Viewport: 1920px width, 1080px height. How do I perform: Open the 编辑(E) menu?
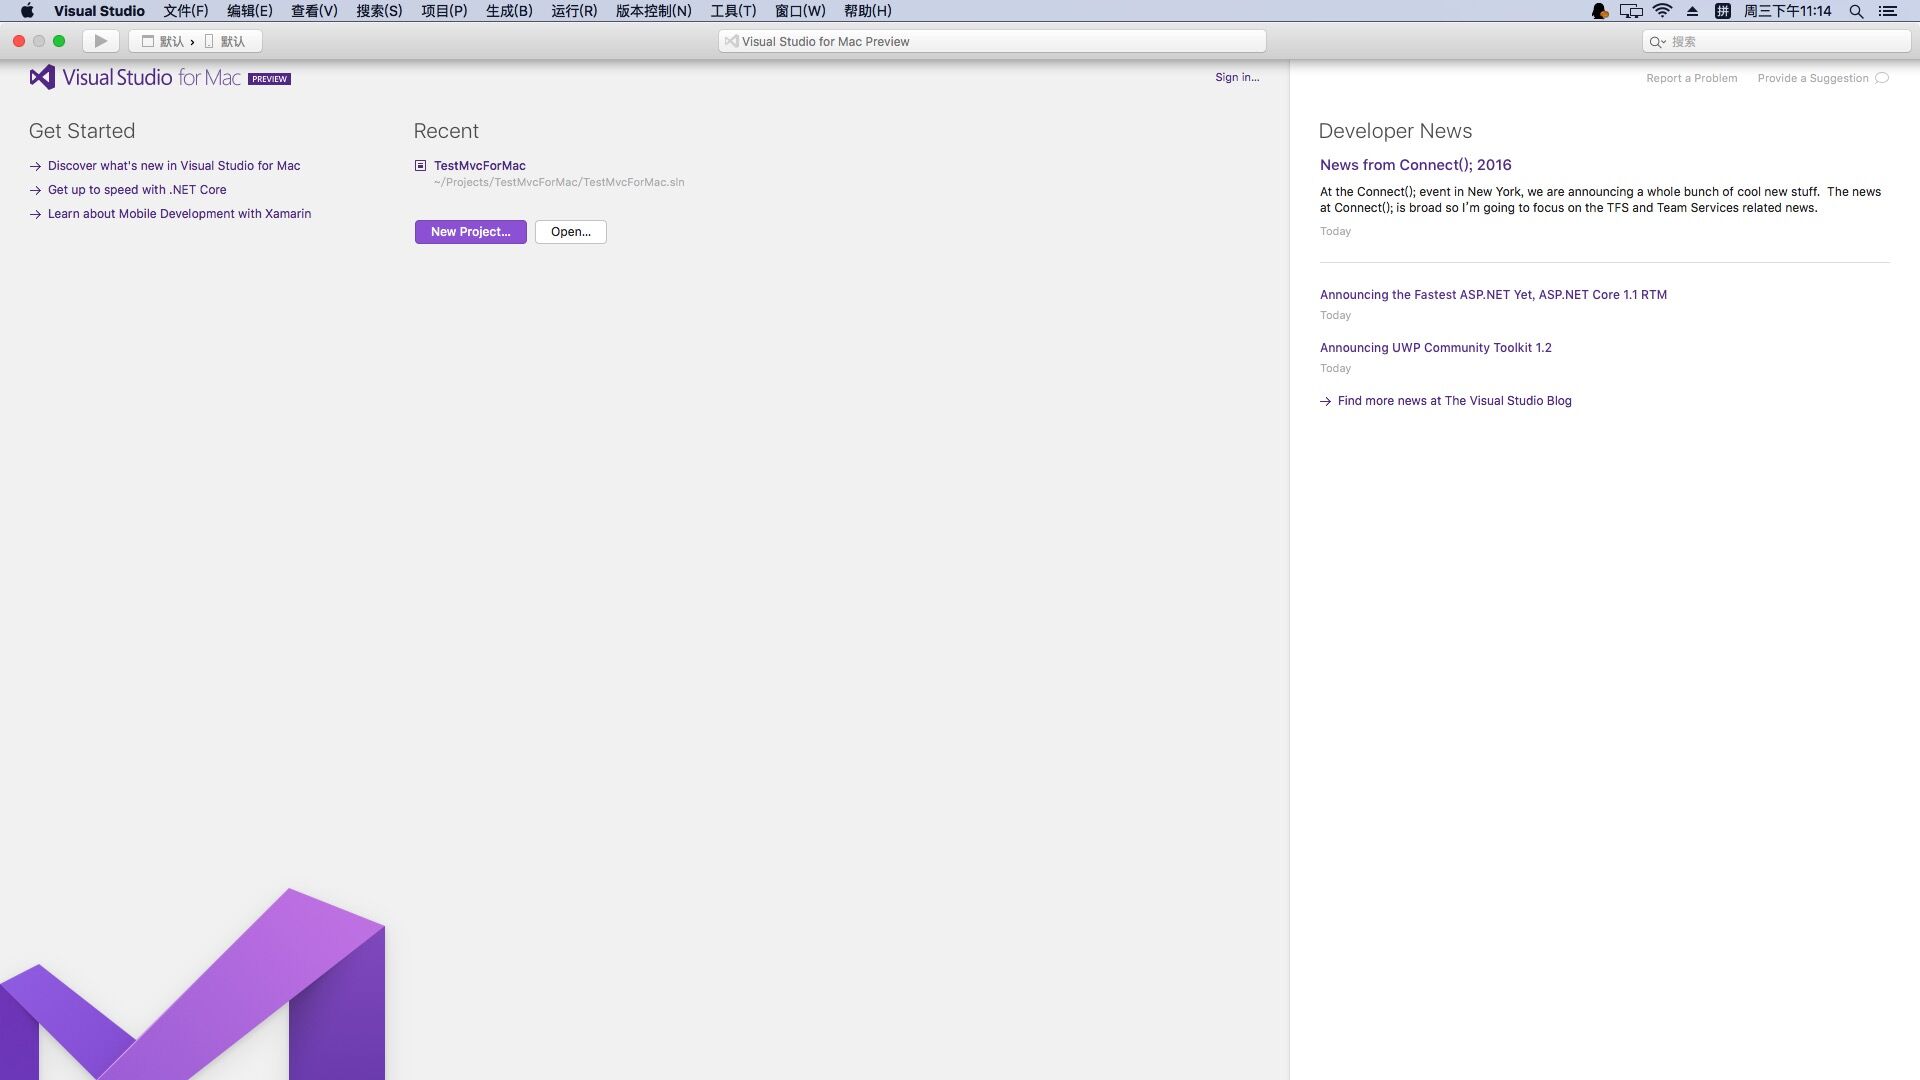[249, 11]
